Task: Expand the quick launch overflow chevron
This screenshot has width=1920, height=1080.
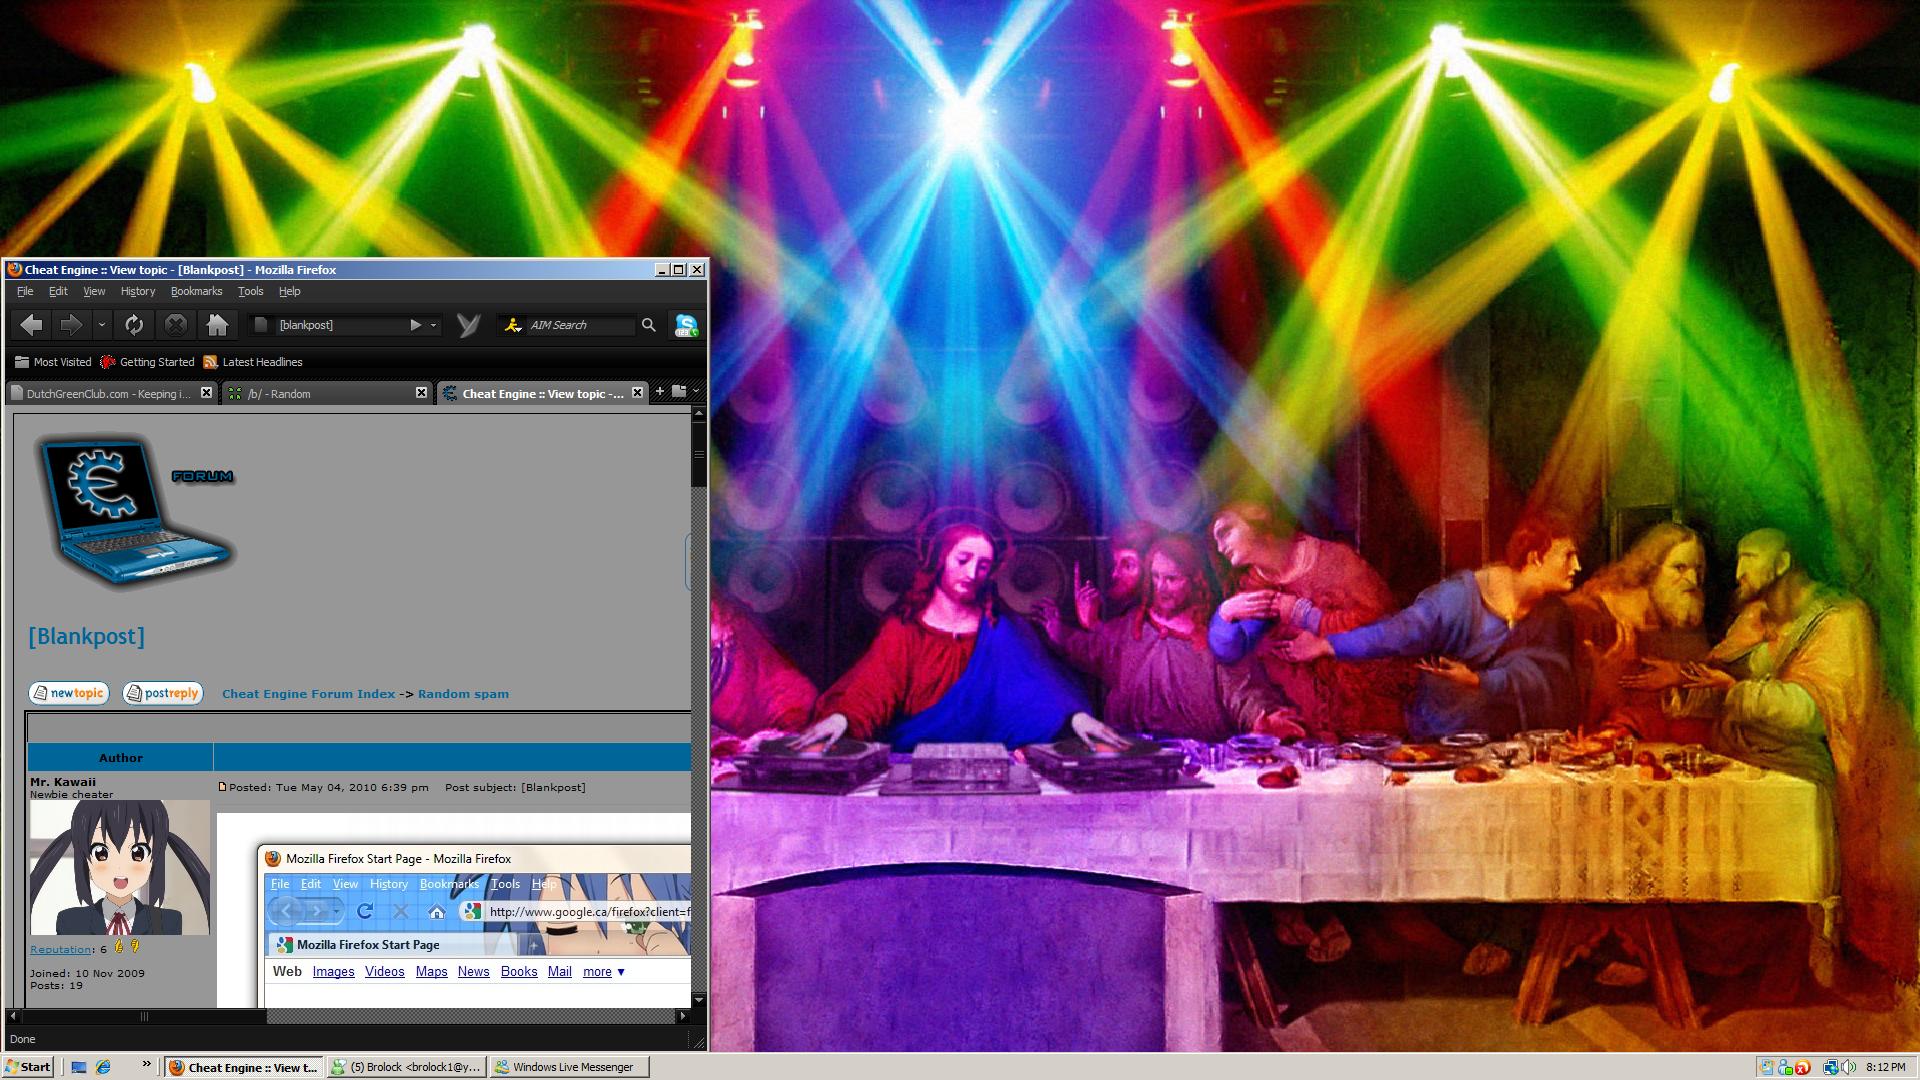Action: pyautogui.click(x=146, y=1064)
